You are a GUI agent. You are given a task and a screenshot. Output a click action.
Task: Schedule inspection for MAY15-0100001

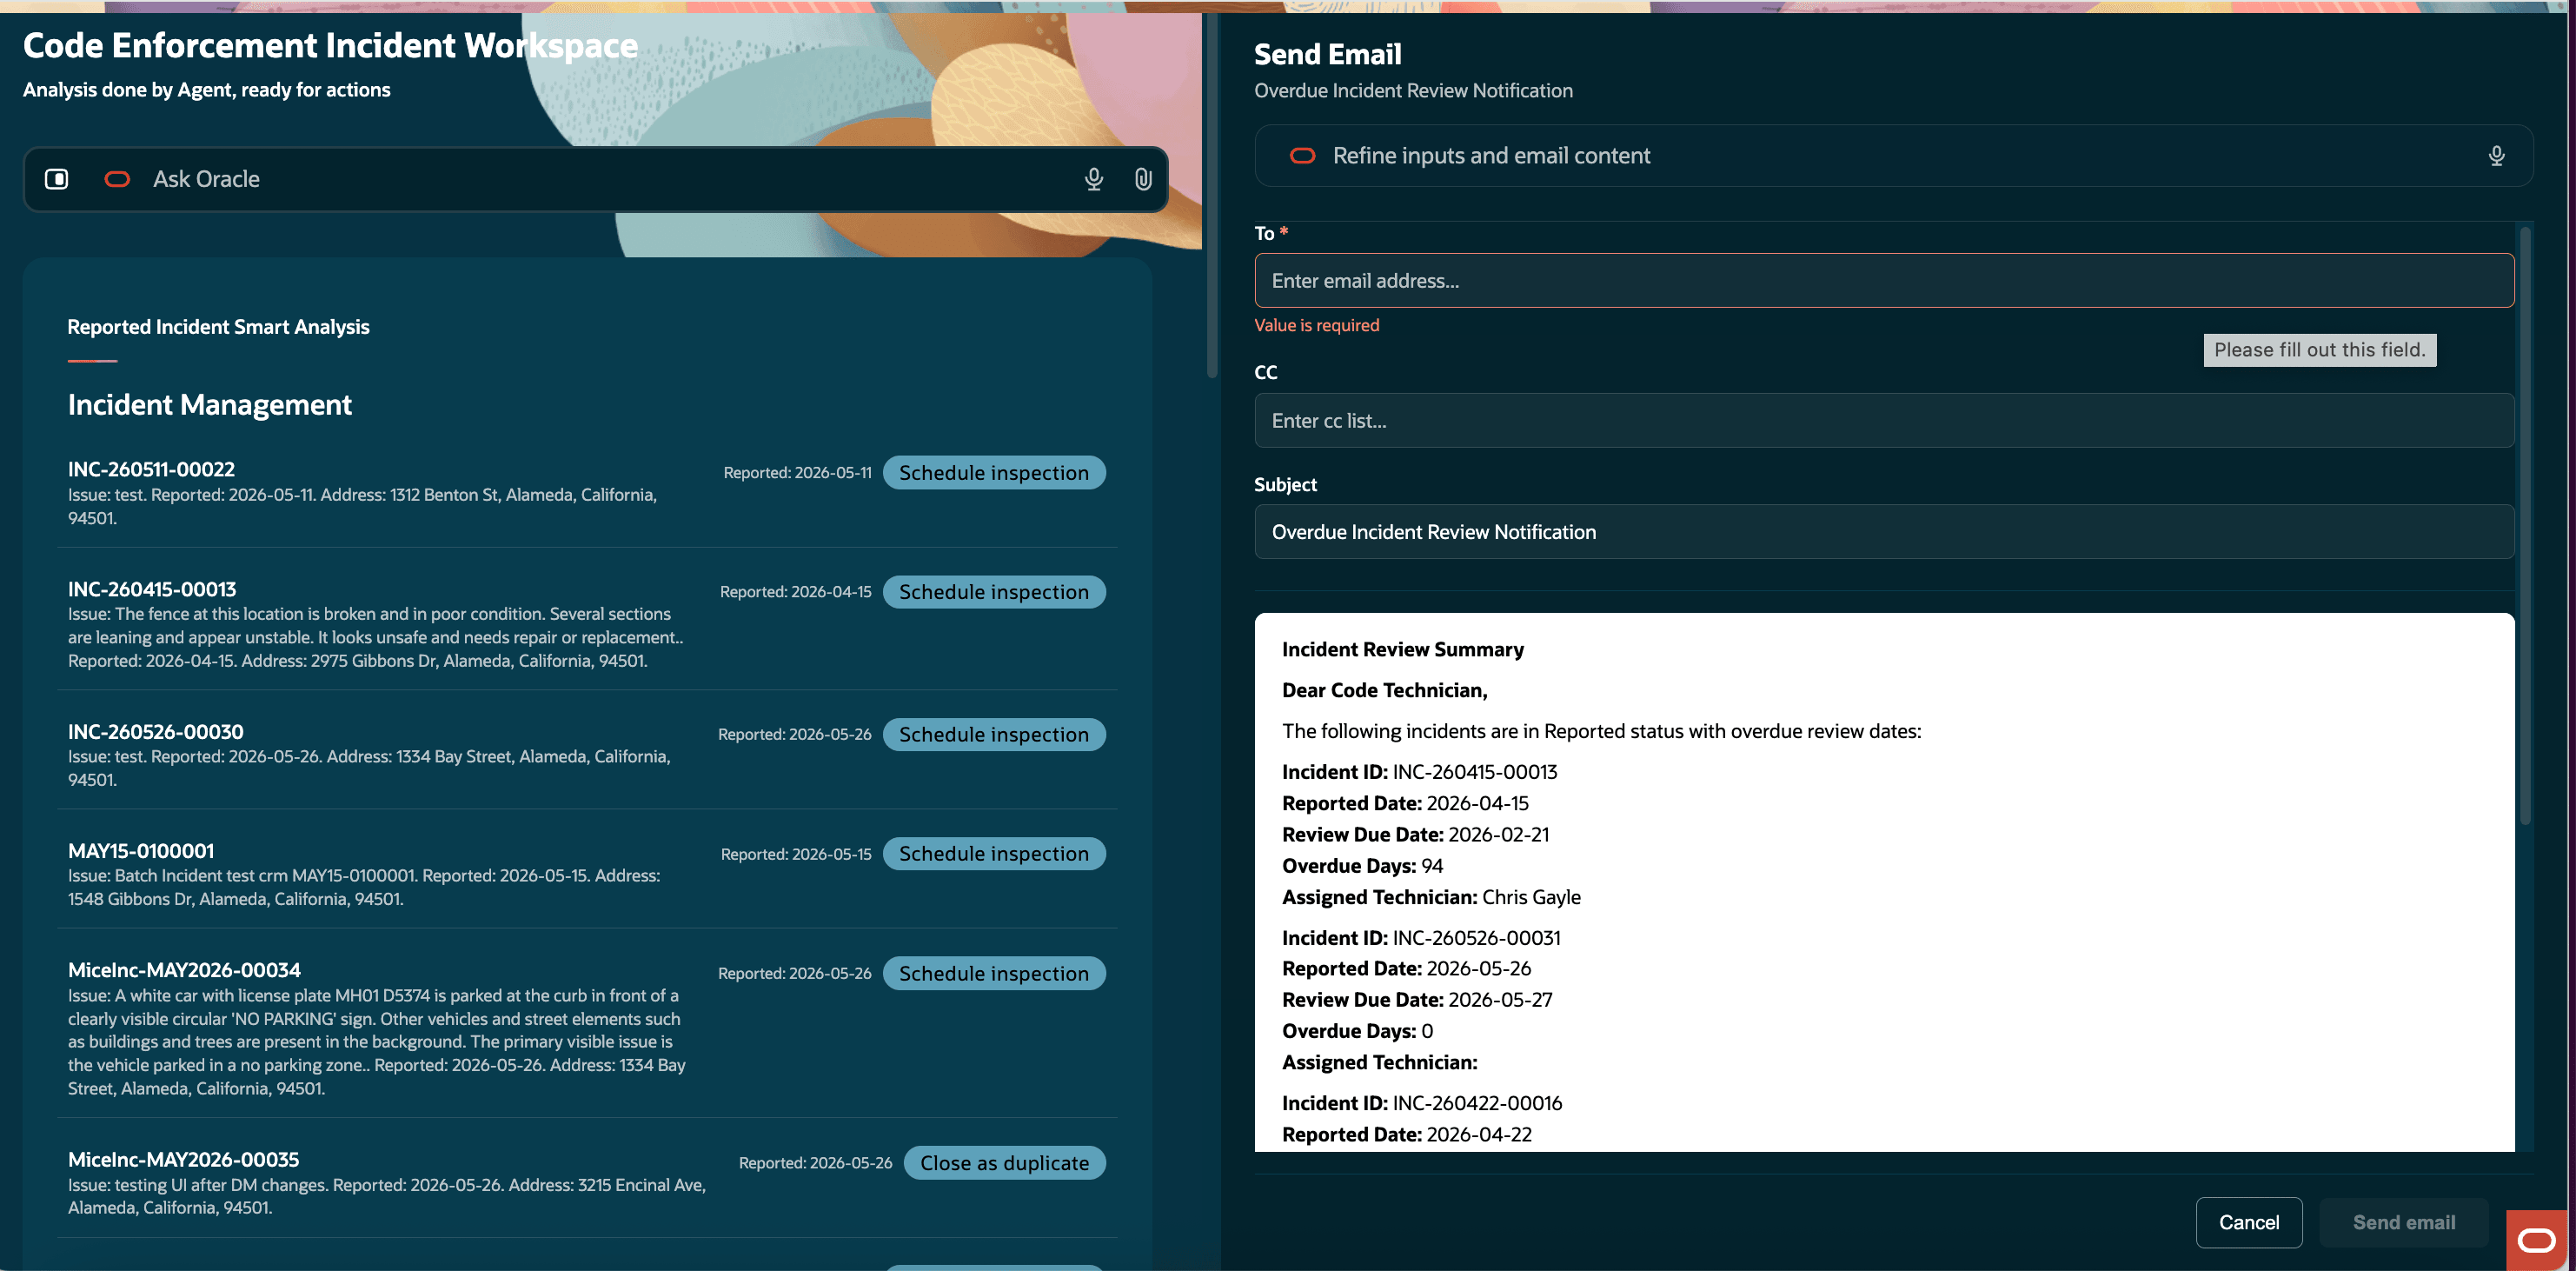[x=994, y=854]
